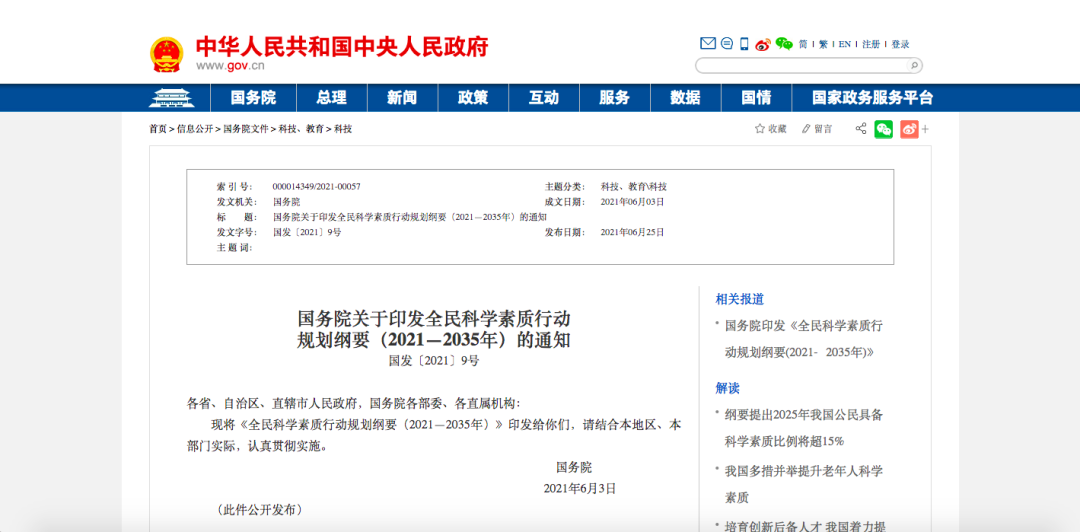Share via red Weibo button

[908, 129]
